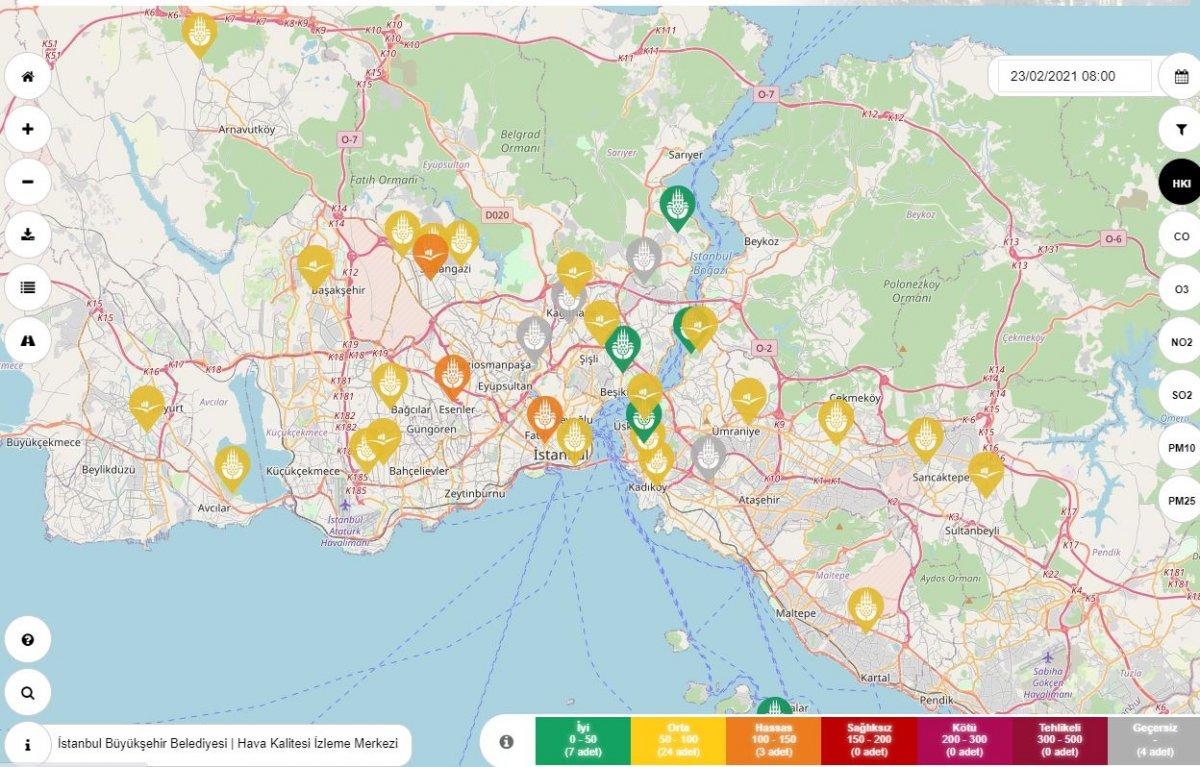The height and width of the screenshot is (767, 1200).
Task: Enable the CO pollutant layer
Action: click(x=1180, y=235)
